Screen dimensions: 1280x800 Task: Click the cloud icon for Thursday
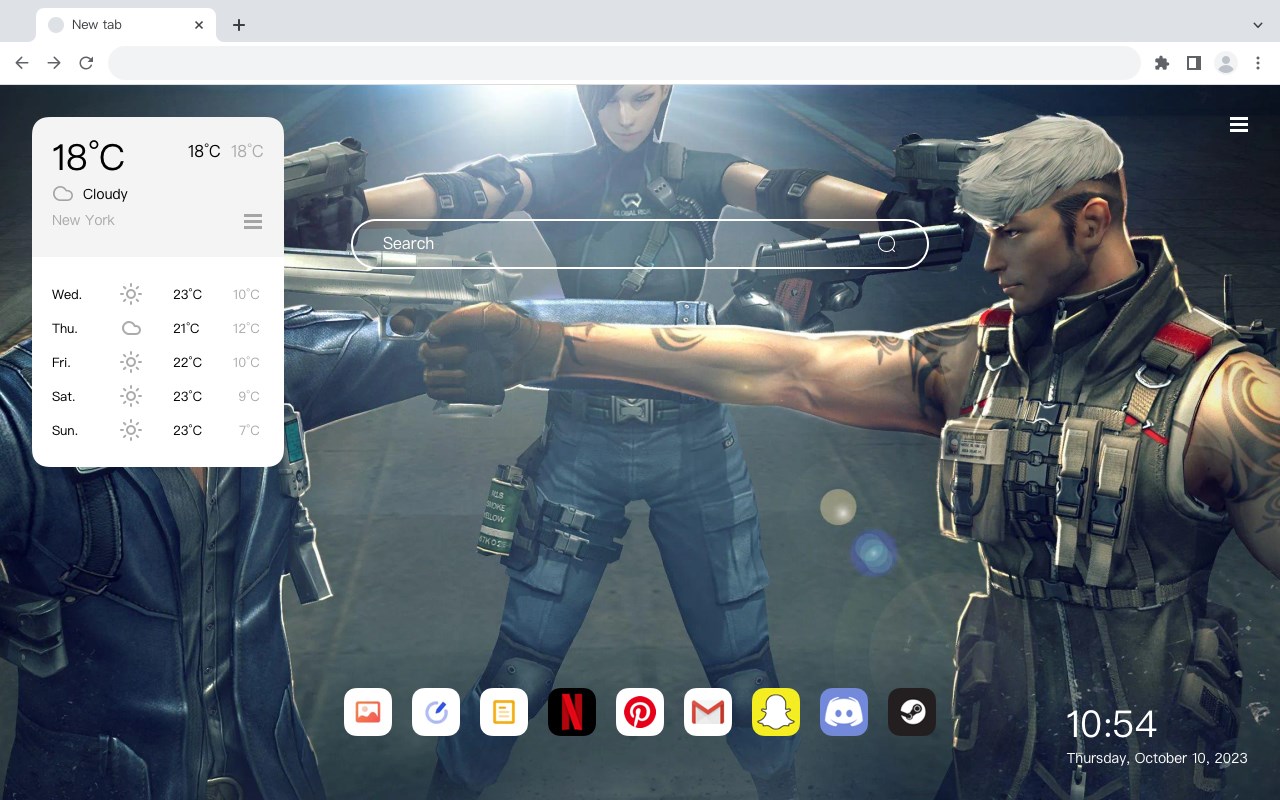coord(131,328)
